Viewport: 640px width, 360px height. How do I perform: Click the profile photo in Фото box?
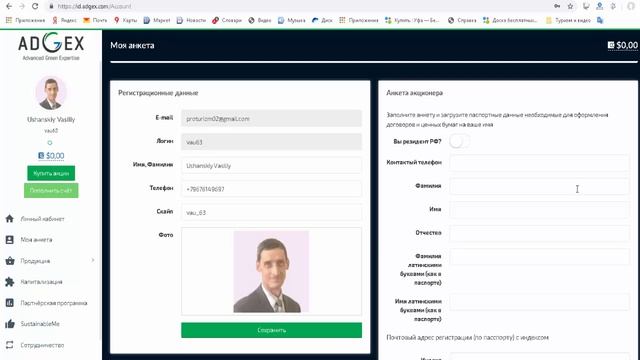click(x=271, y=272)
